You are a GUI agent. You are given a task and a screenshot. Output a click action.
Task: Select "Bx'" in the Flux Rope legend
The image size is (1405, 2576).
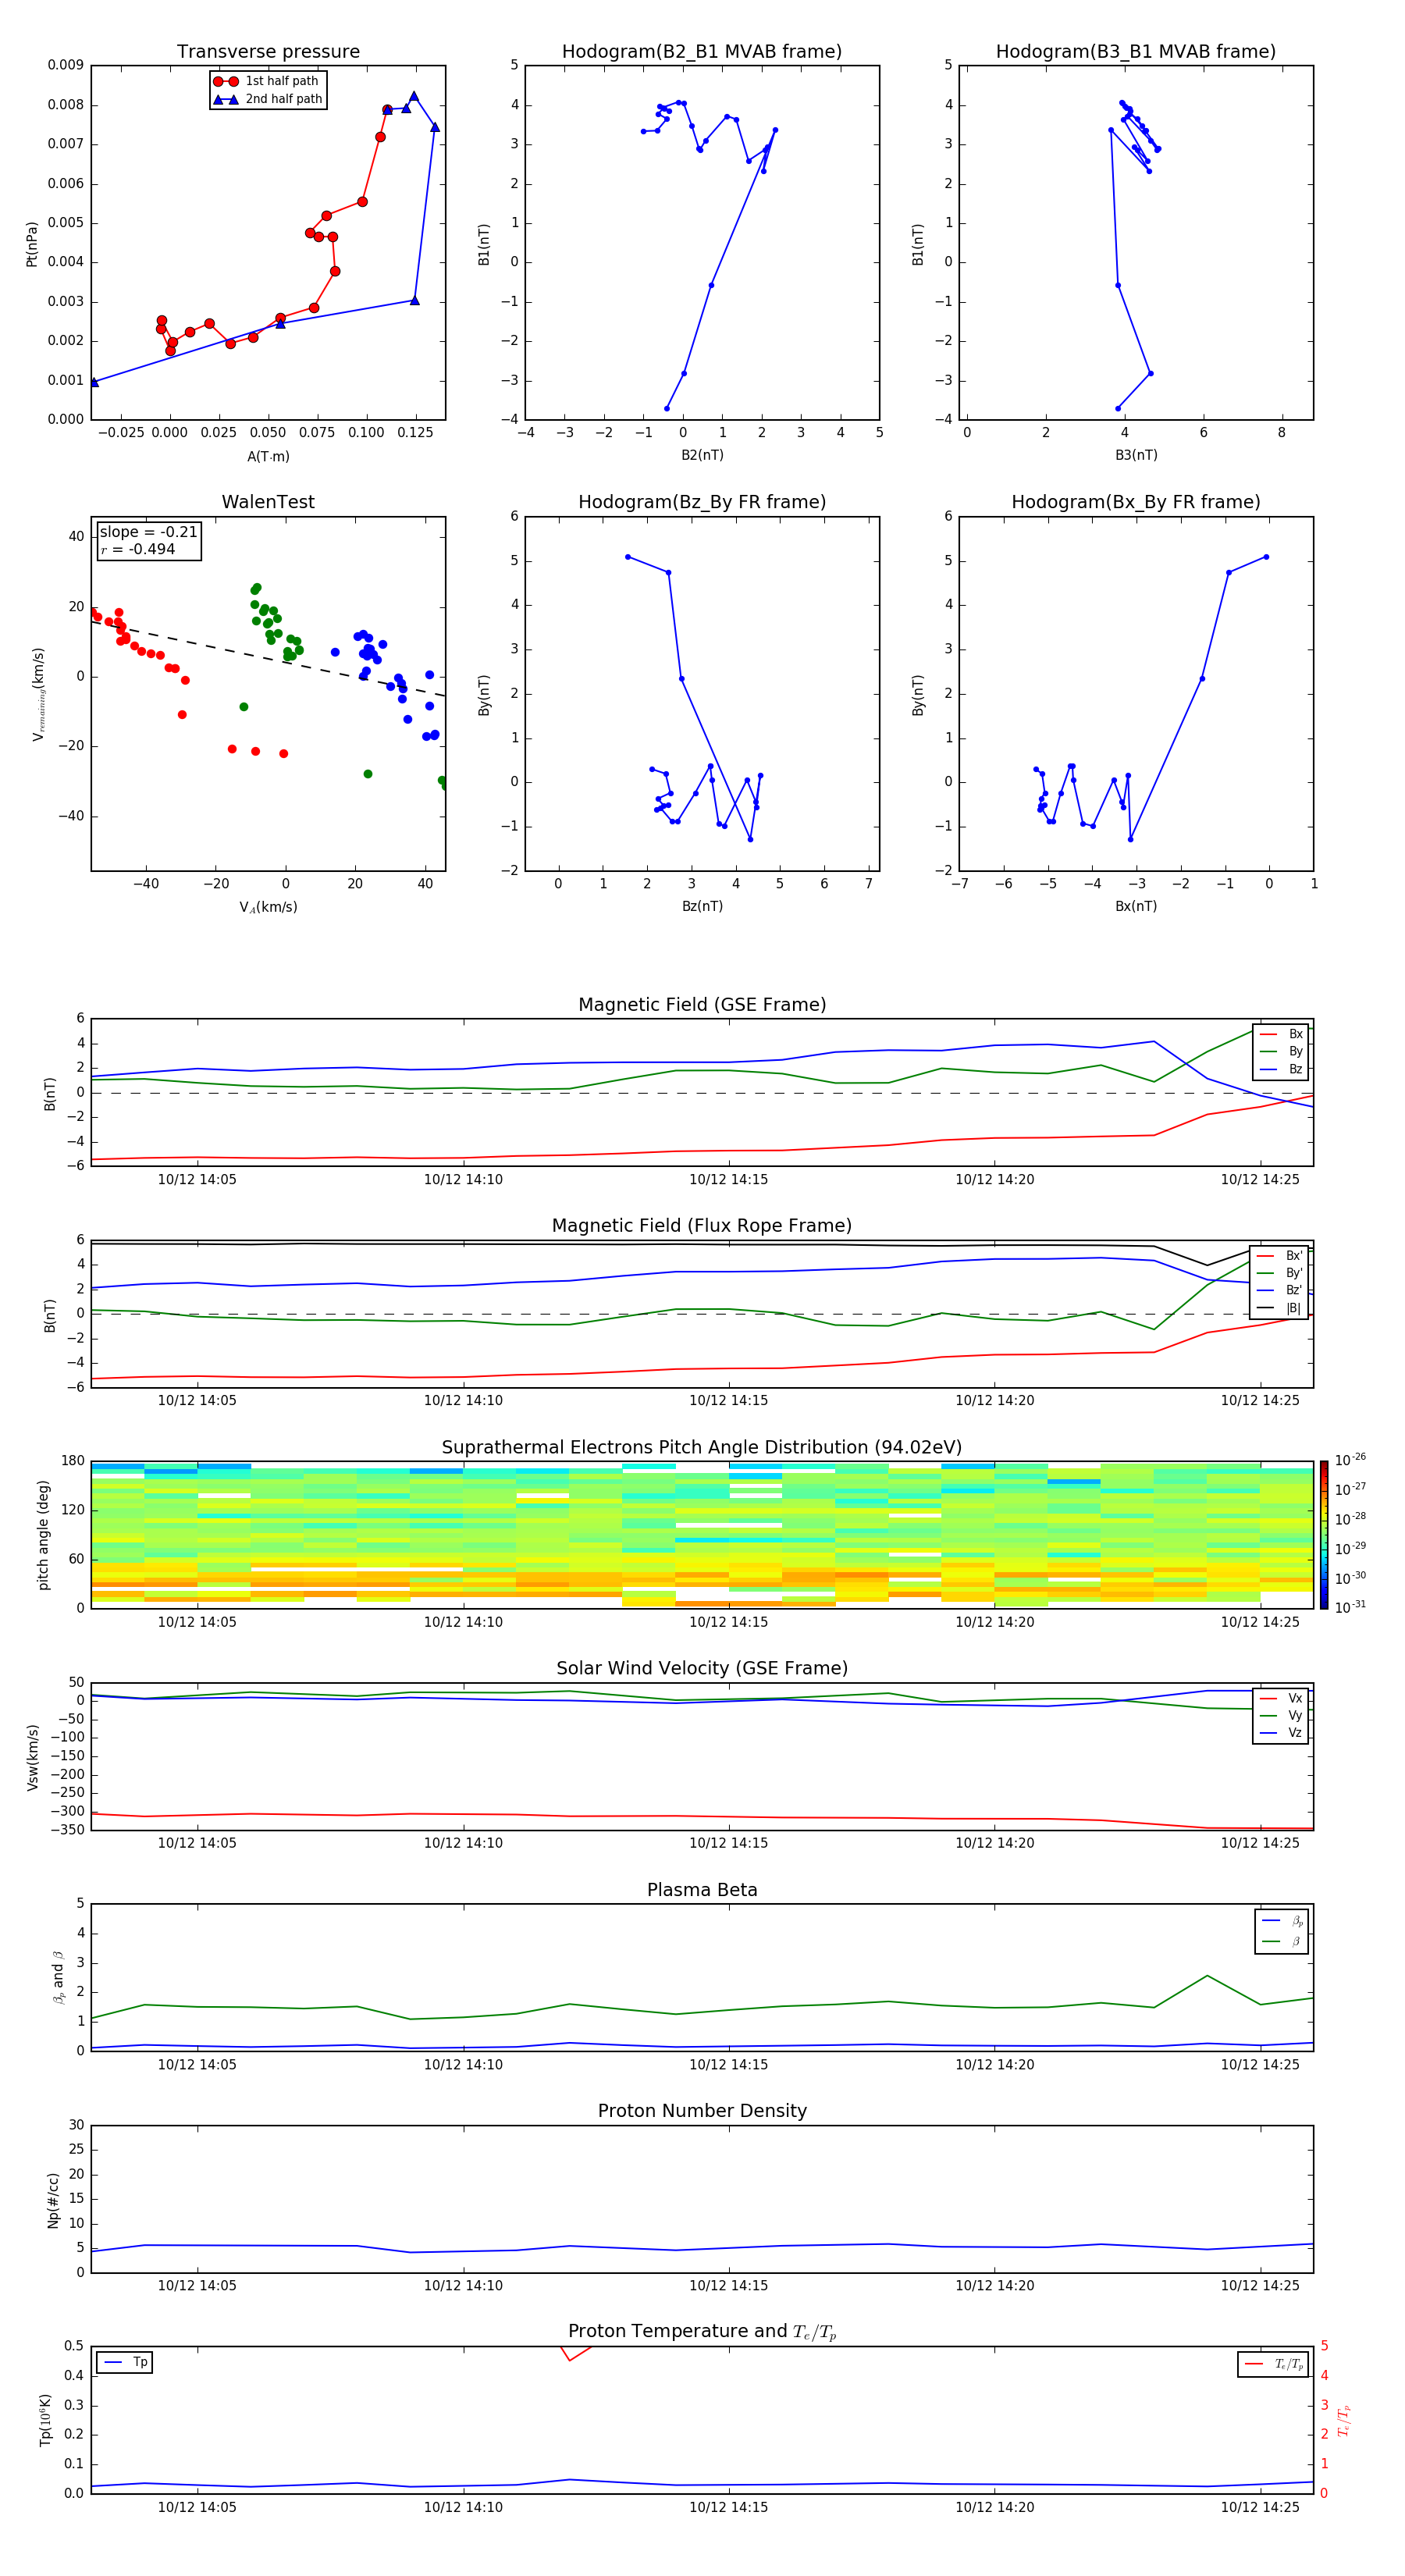(x=1281, y=1257)
